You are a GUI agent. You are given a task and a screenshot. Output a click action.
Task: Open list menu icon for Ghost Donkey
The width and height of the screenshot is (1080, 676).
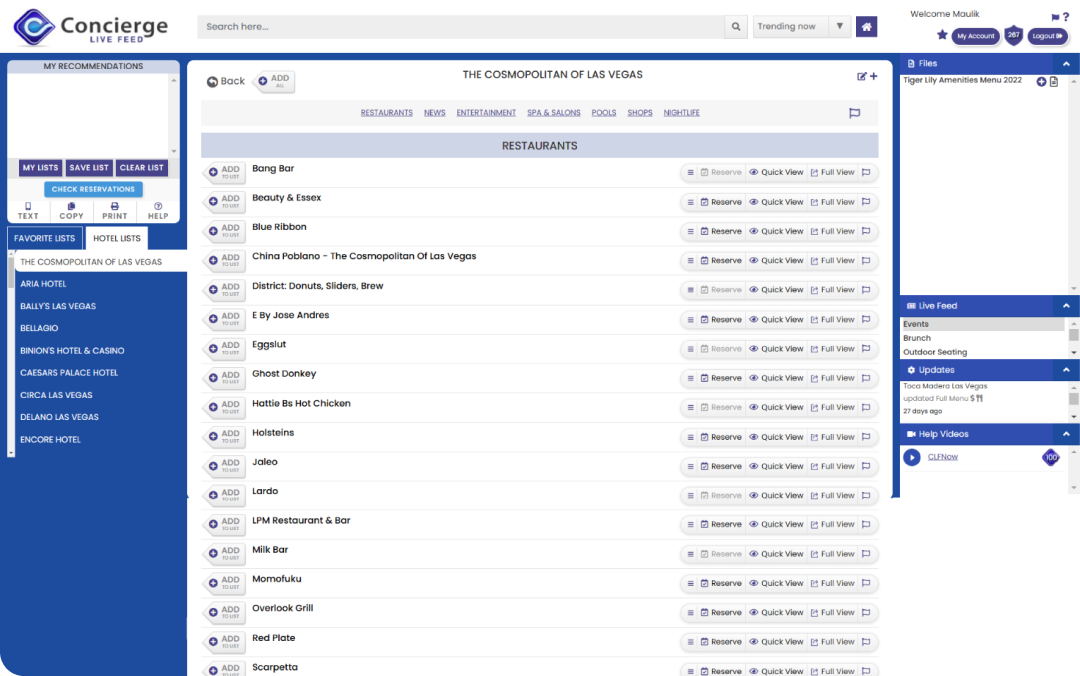[690, 378]
